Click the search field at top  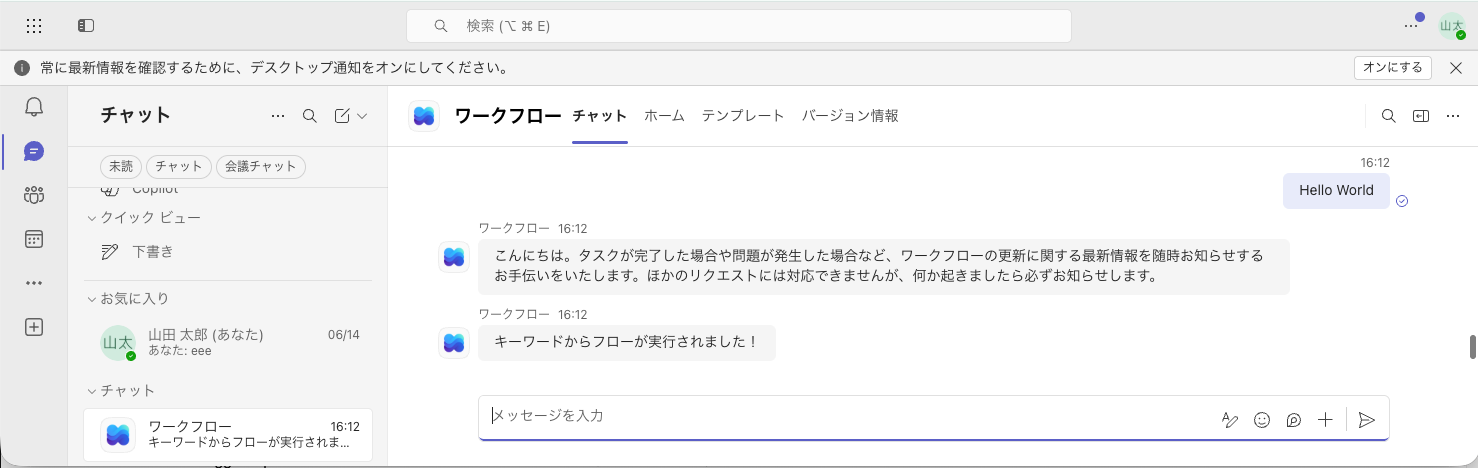738,26
